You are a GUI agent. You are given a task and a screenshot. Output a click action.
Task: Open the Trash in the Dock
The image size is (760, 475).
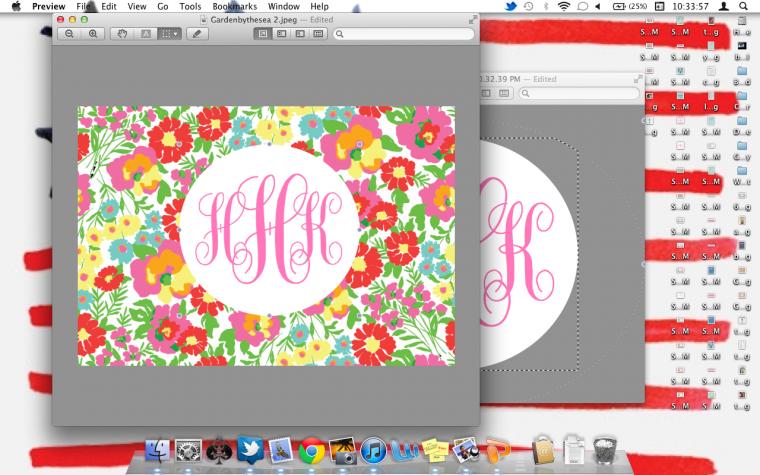point(603,451)
